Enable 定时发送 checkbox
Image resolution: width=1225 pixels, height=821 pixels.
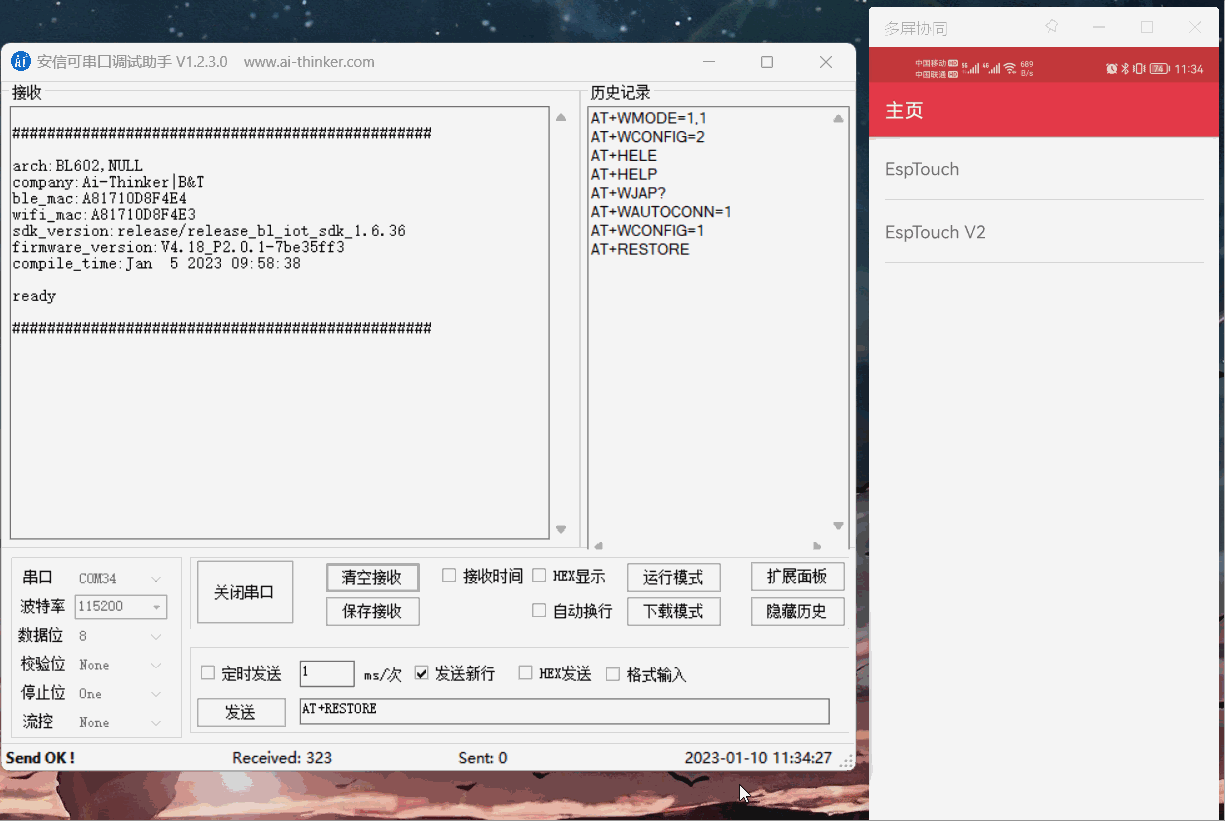coord(208,673)
